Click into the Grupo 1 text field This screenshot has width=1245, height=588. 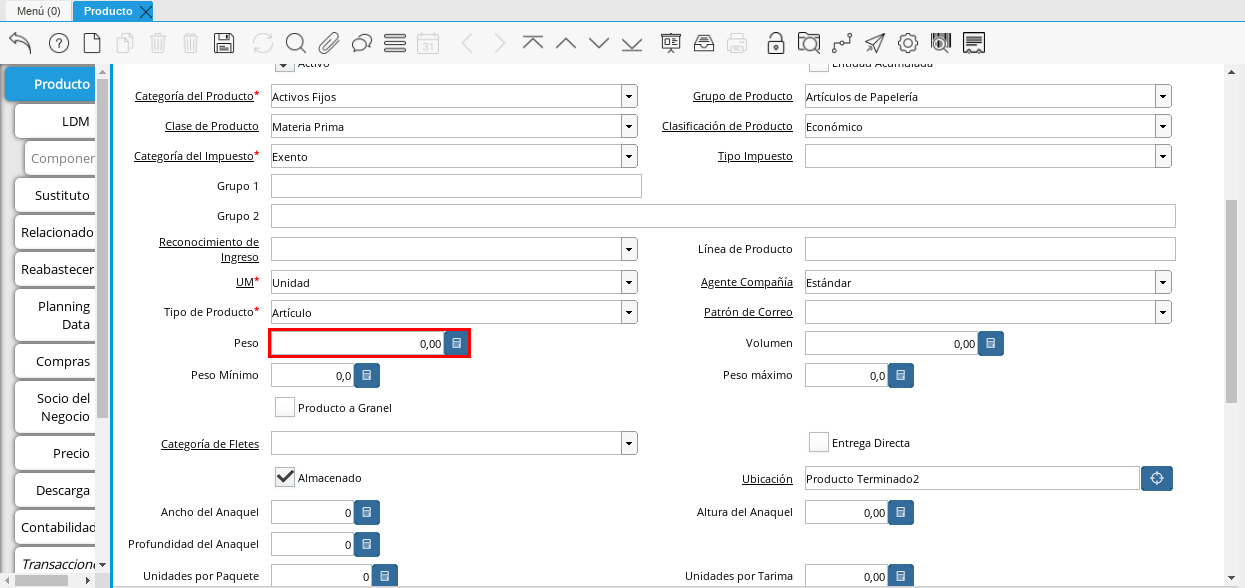[x=456, y=187]
